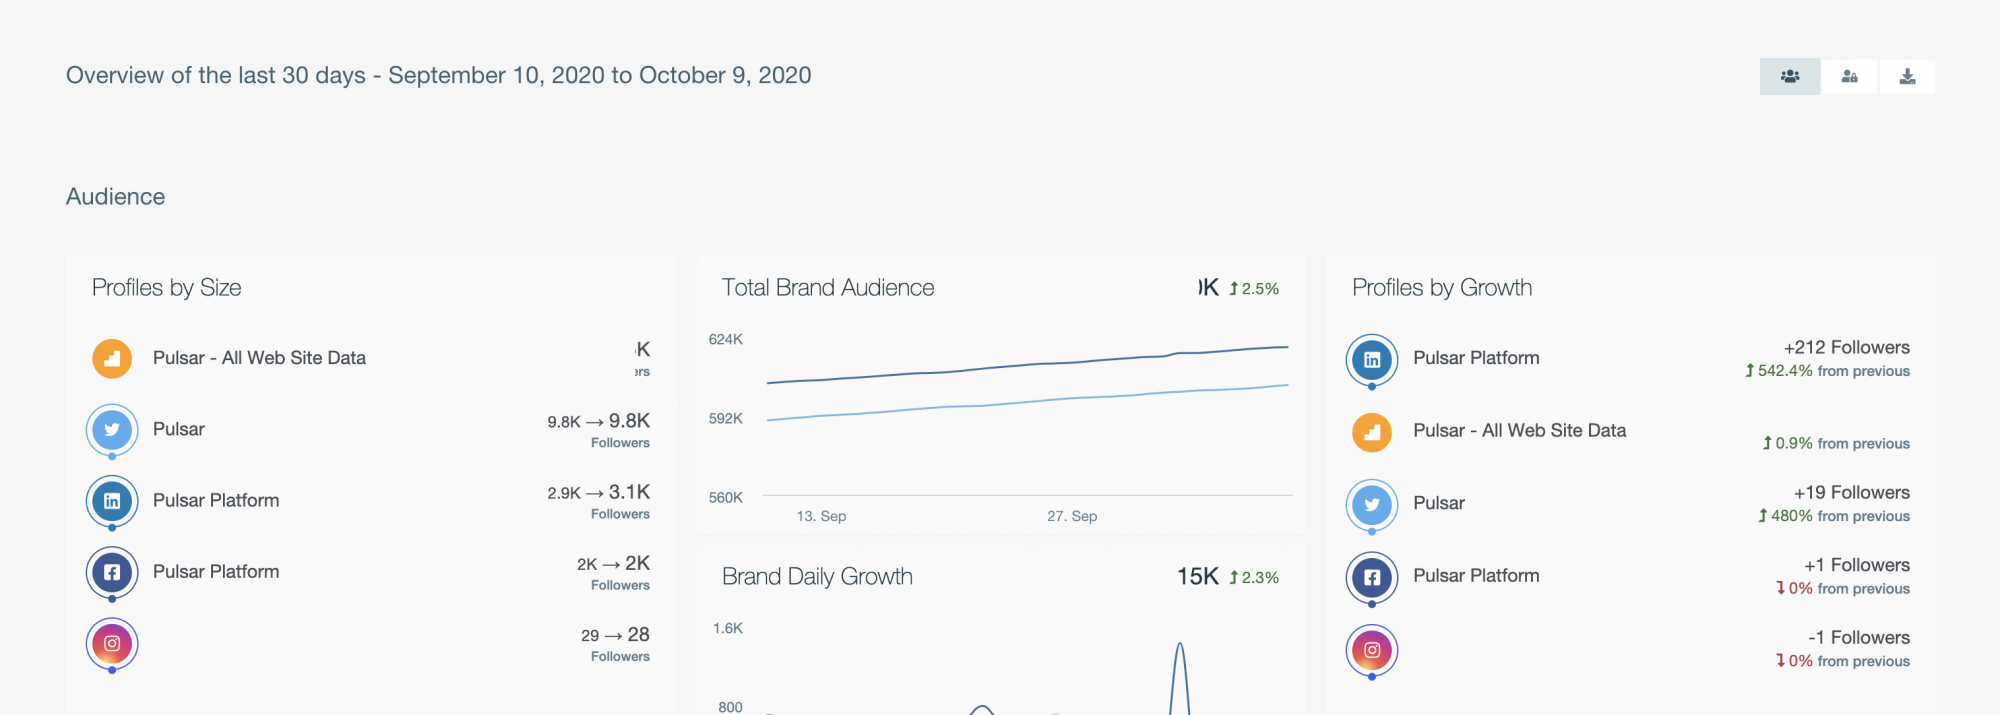This screenshot has width=2000, height=715.
Task: Select the audience group view icon
Action: pyautogui.click(x=1790, y=77)
